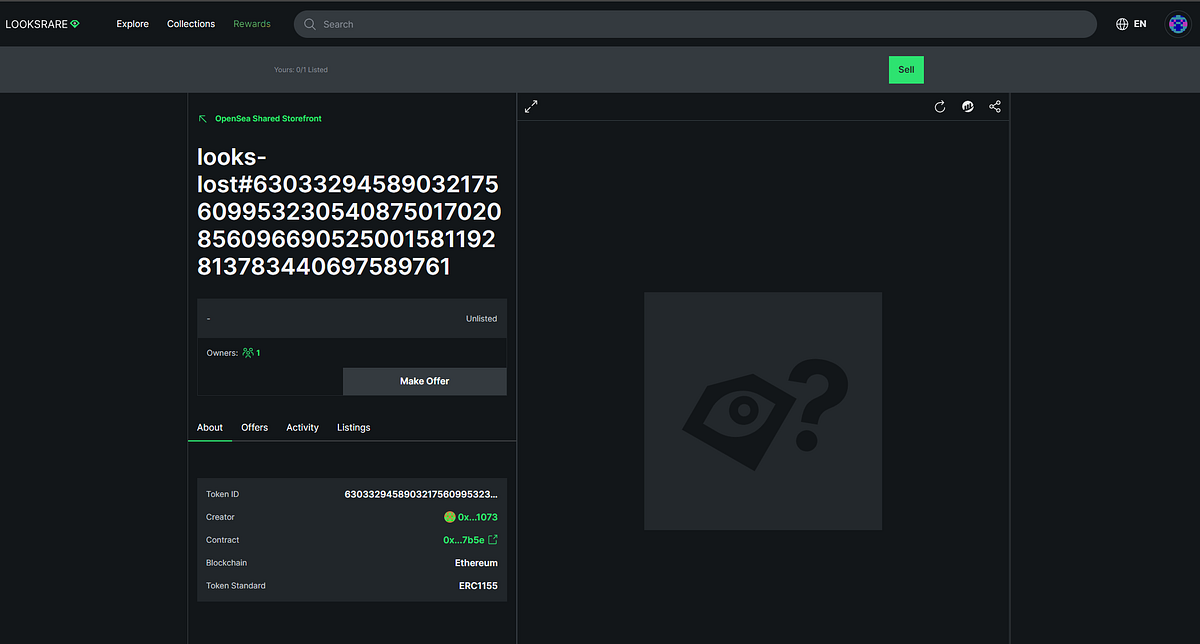Click the search magnifier icon
The height and width of the screenshot is (644, 1200).
[310, 24]
